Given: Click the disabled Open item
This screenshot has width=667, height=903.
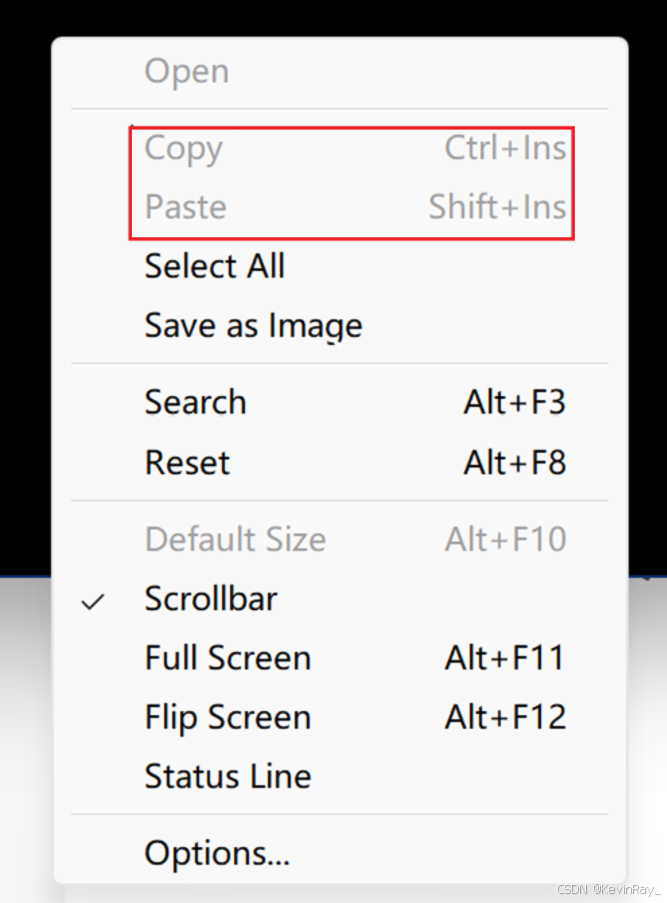Looking at the screenshot, I should pyautogui.click(x=339, y=71).
